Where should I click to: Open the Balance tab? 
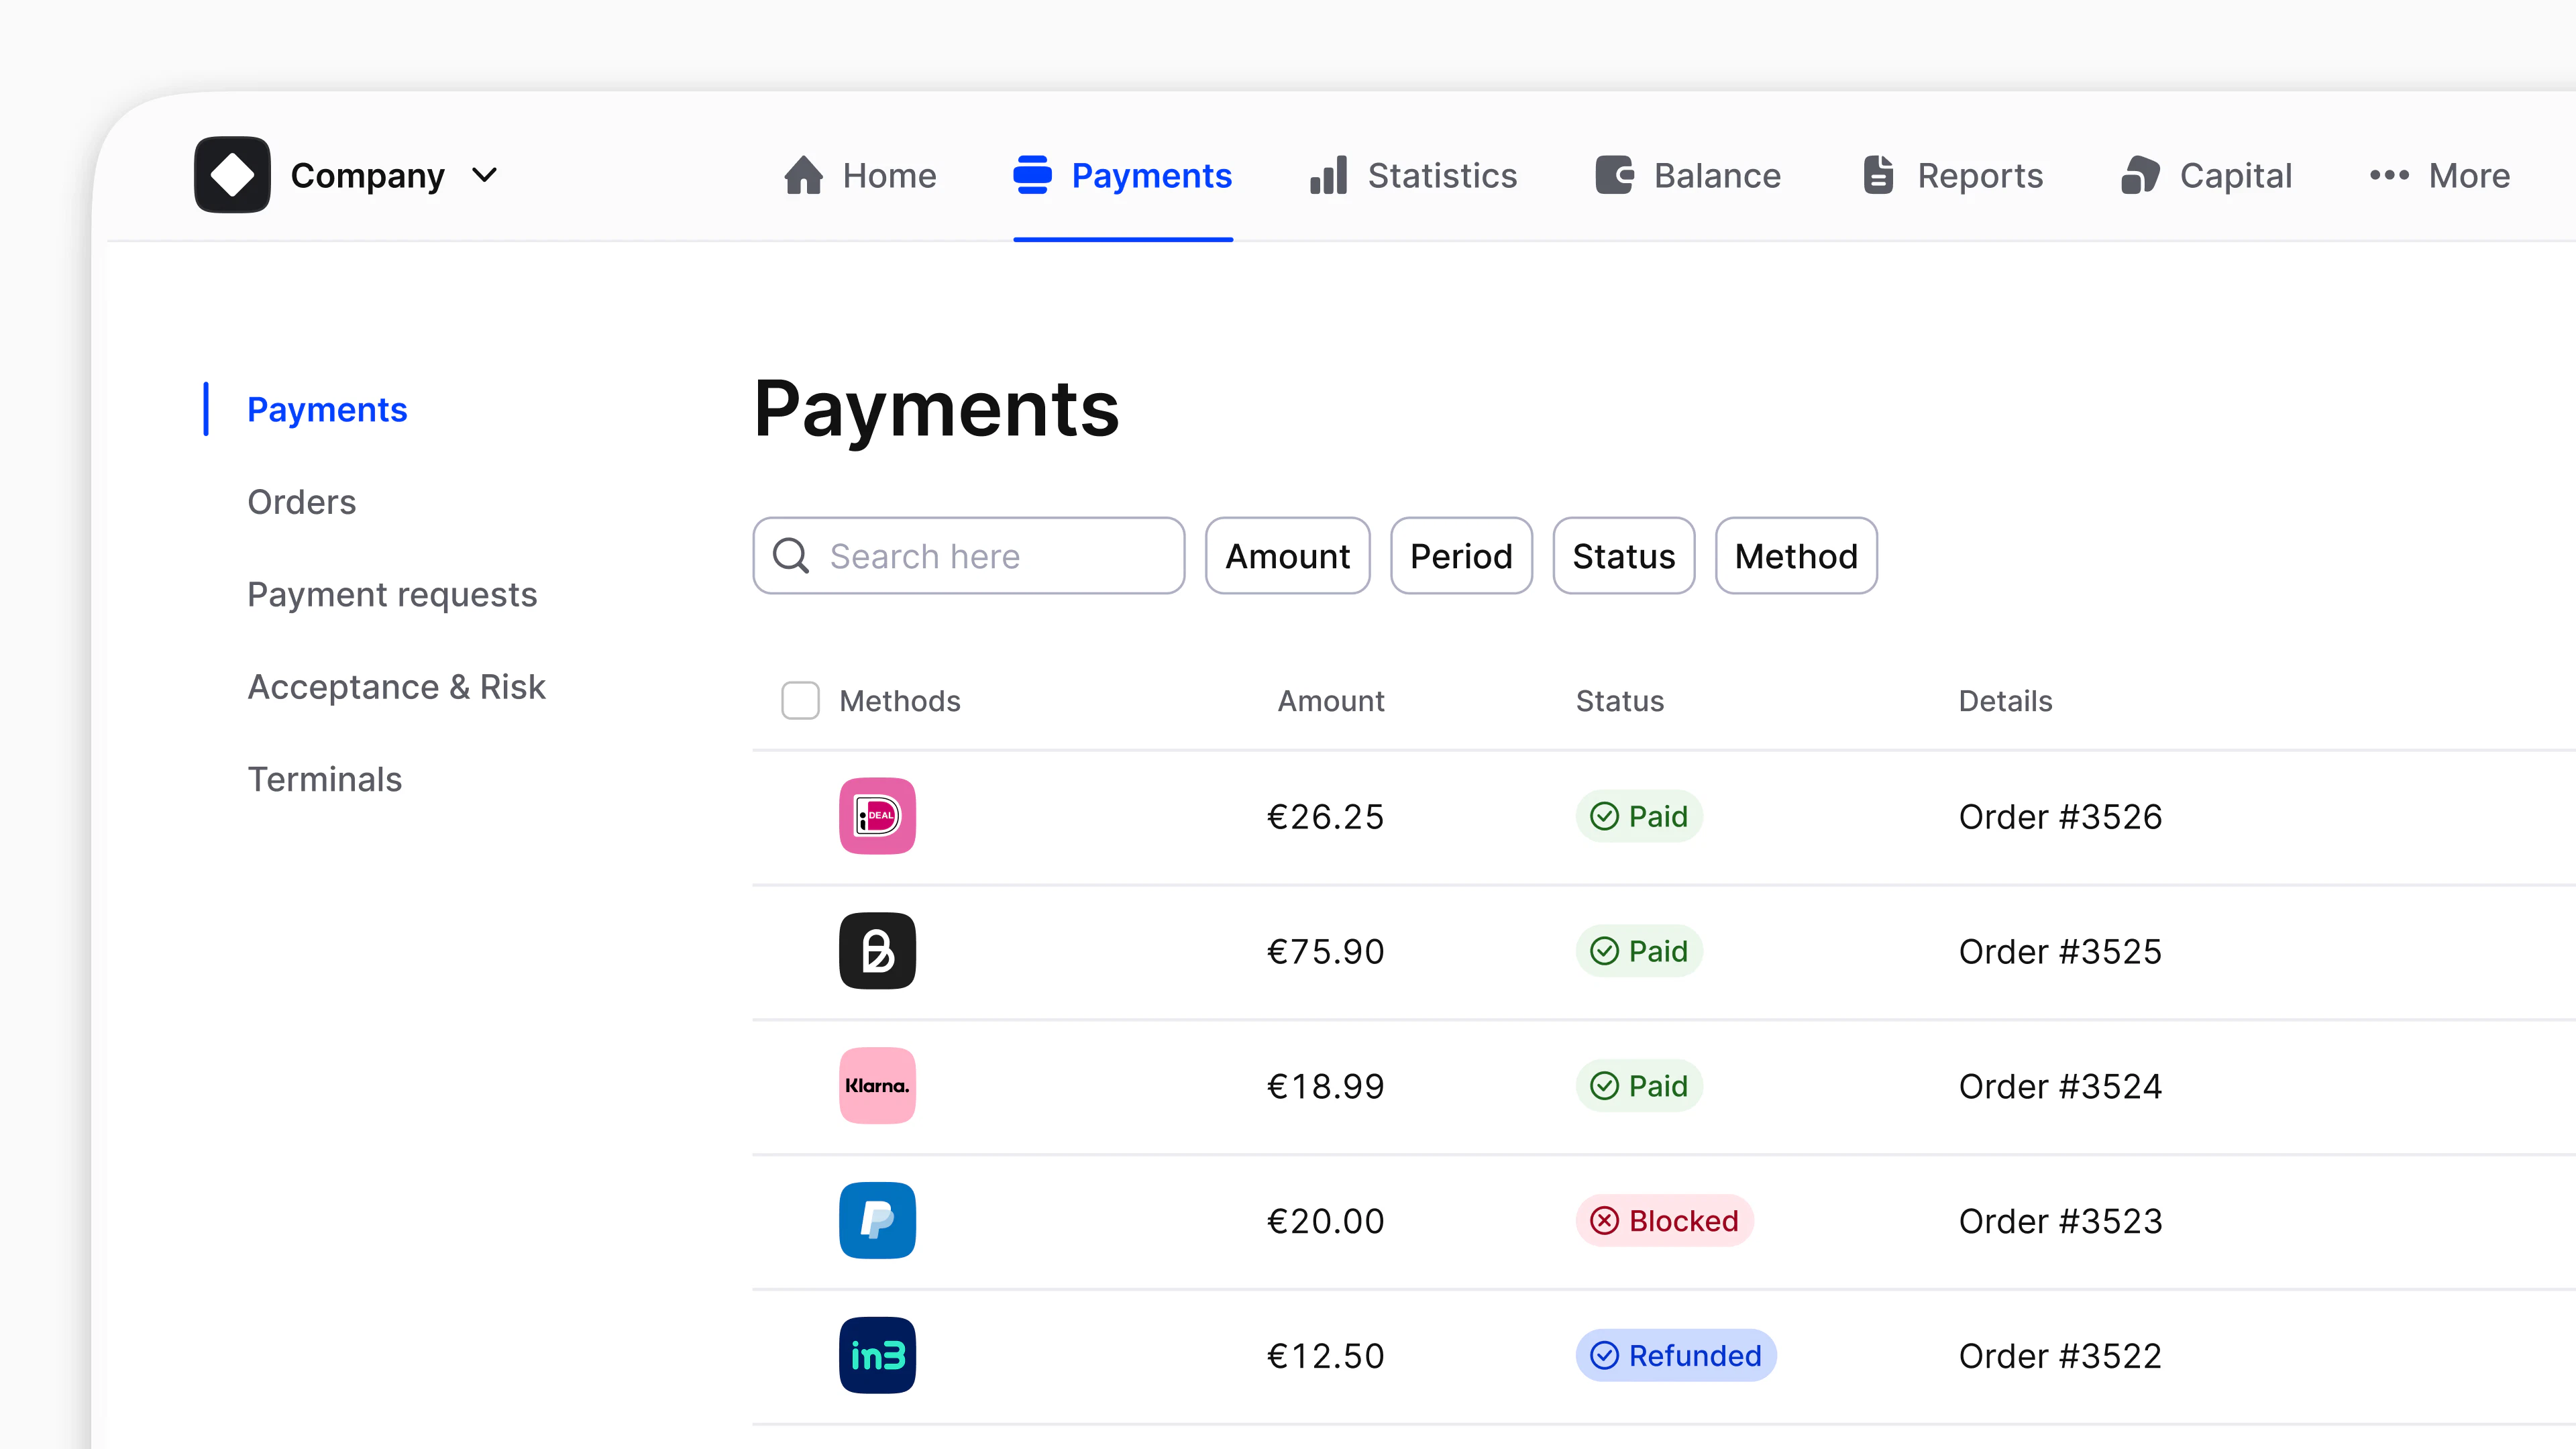1688,175
